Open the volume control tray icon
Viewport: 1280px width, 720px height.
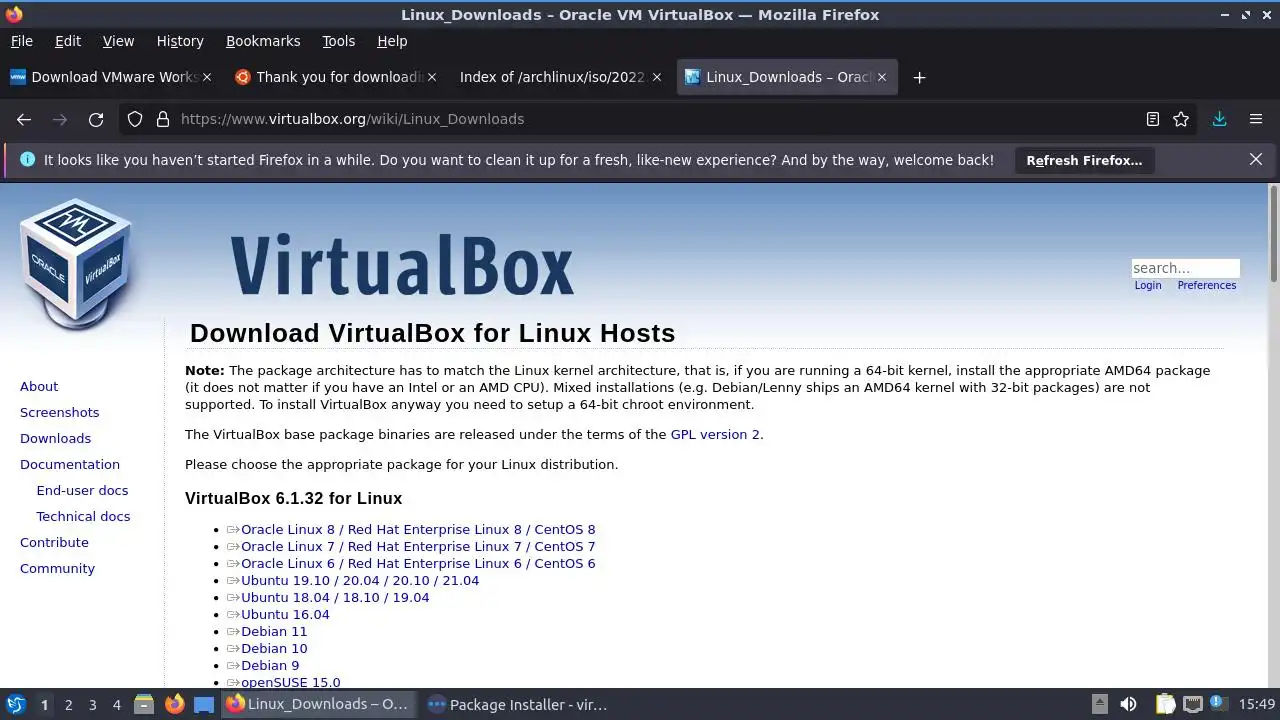1128,704
